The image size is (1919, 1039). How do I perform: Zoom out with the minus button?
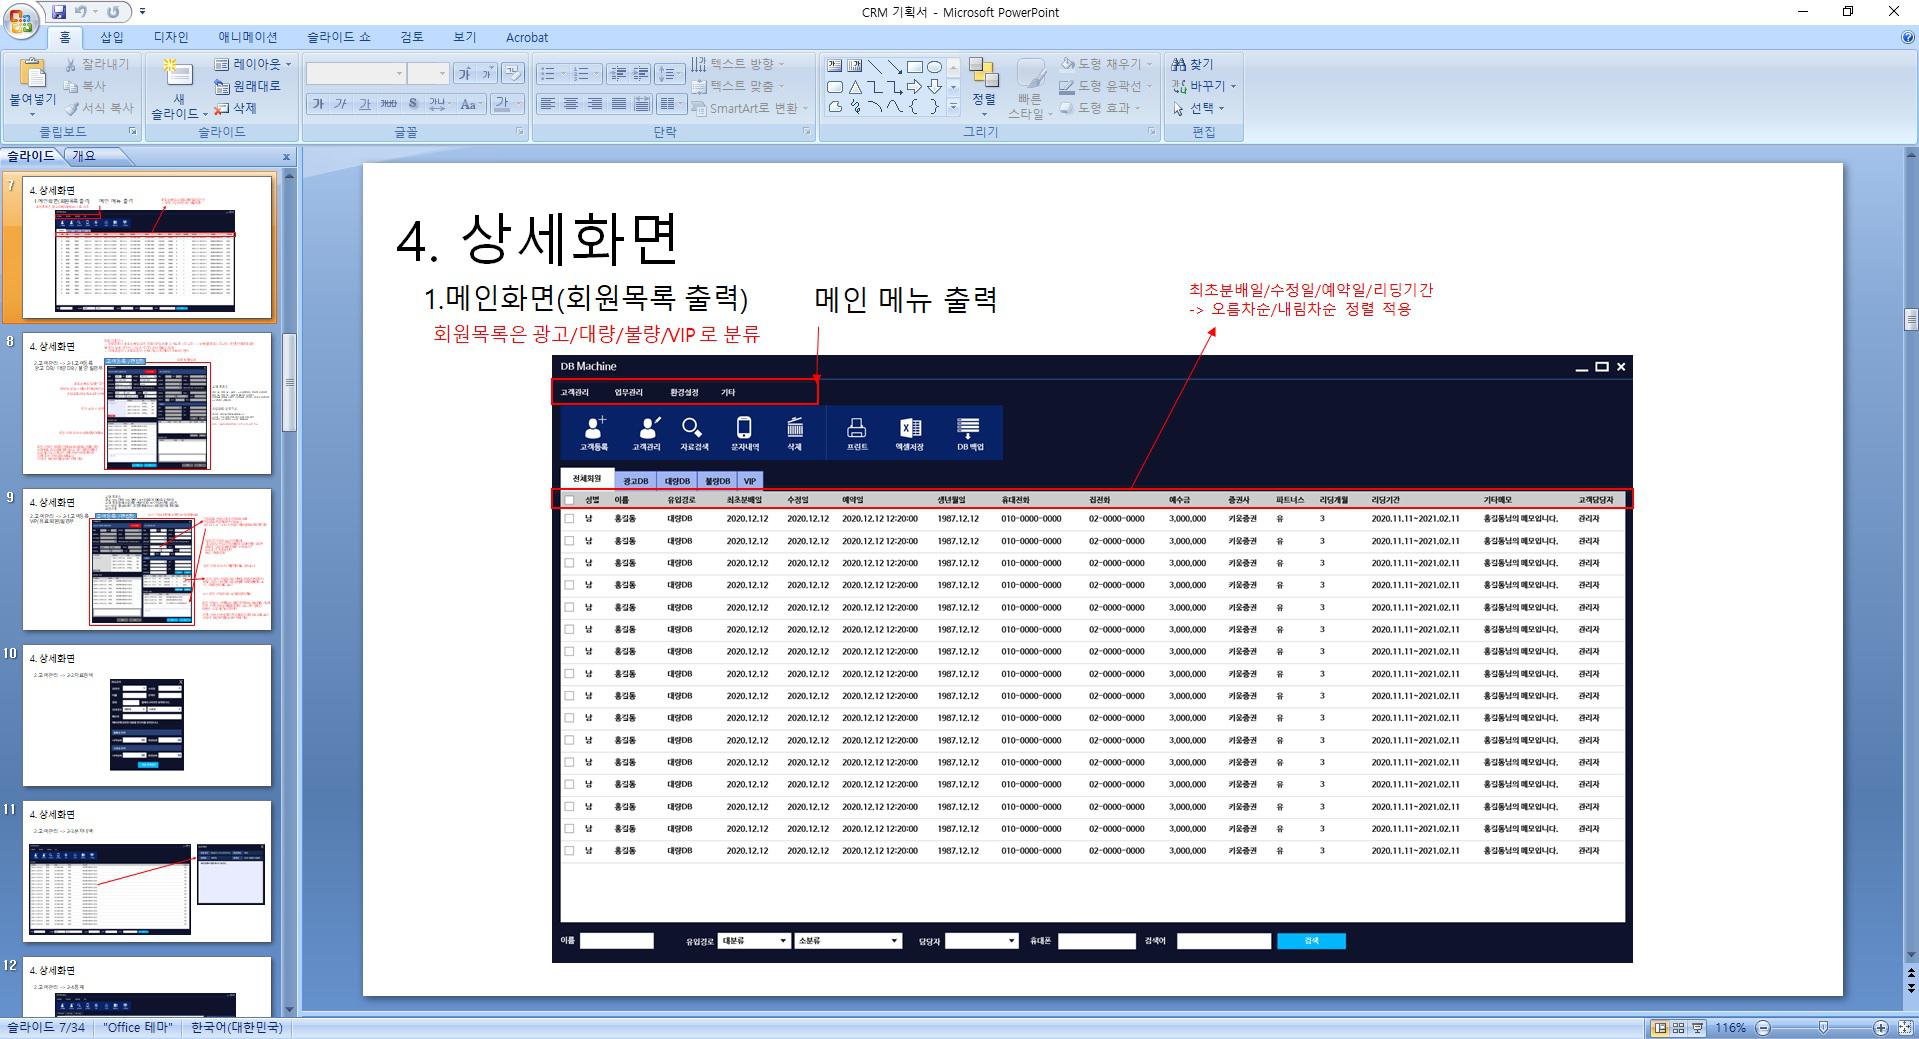[1763, 1028]
